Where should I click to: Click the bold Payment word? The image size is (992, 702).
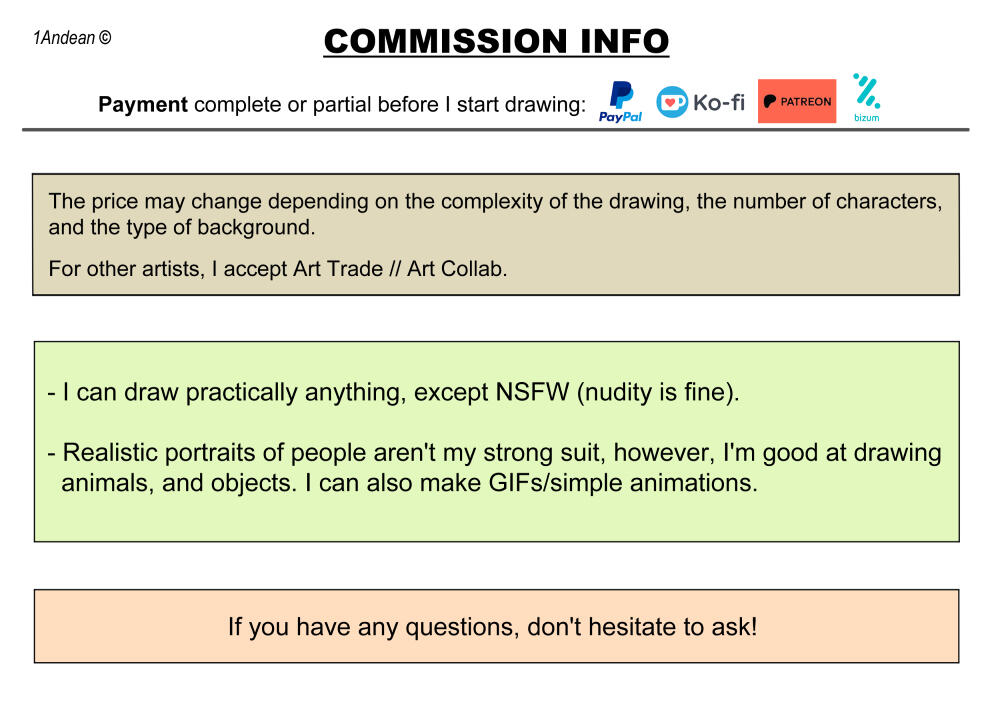tap(143, 104)
